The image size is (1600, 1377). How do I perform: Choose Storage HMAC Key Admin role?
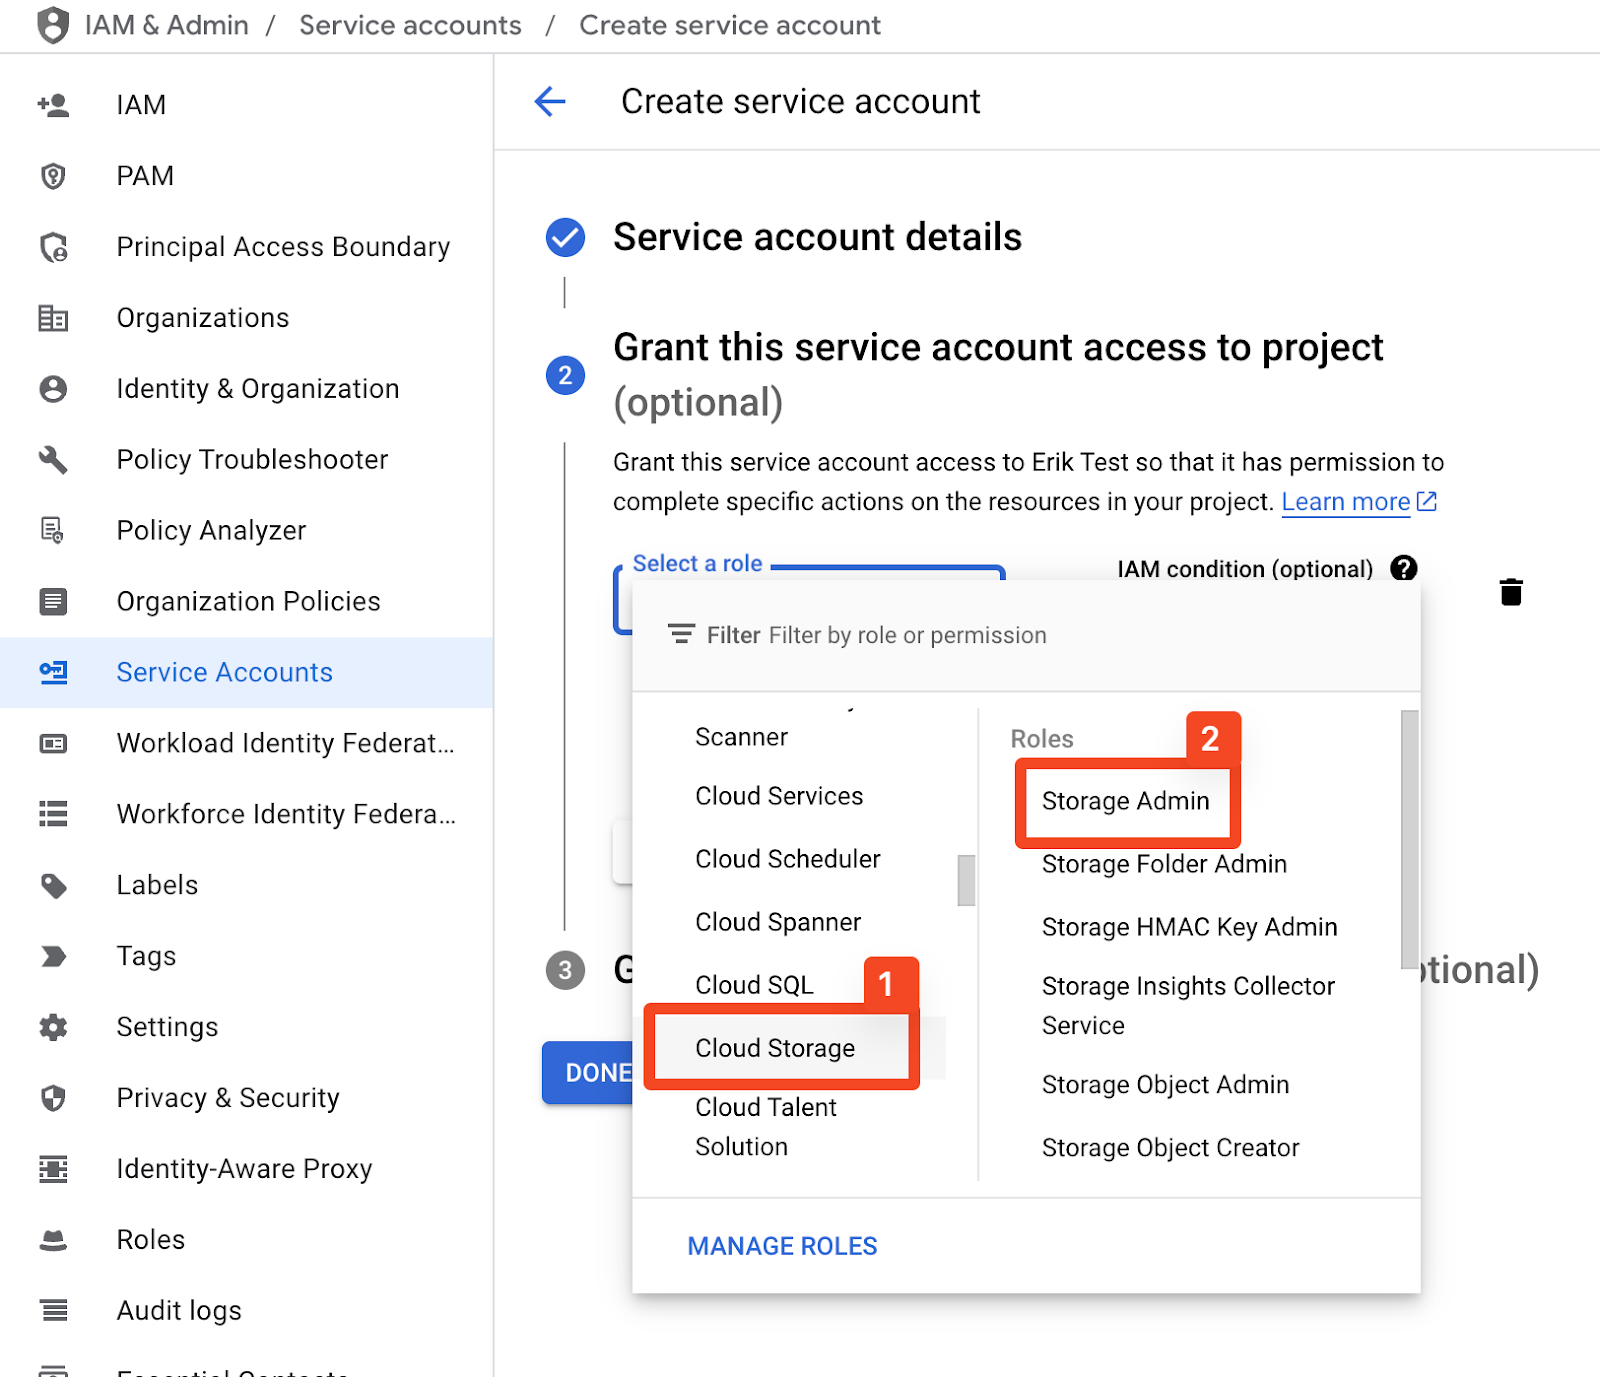[1189, 927]
